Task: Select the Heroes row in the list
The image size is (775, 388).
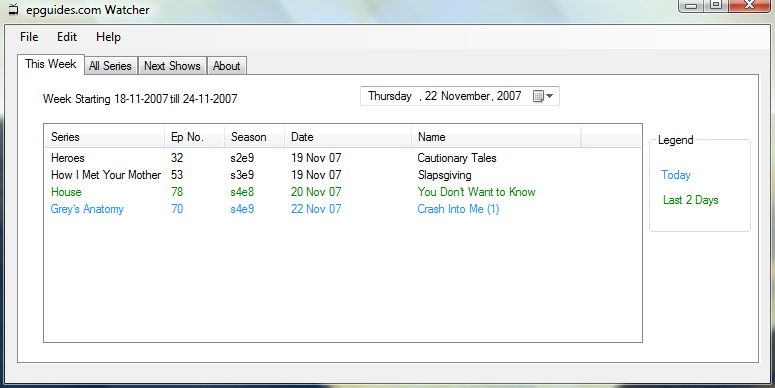Action: click(x=343, y=158)
